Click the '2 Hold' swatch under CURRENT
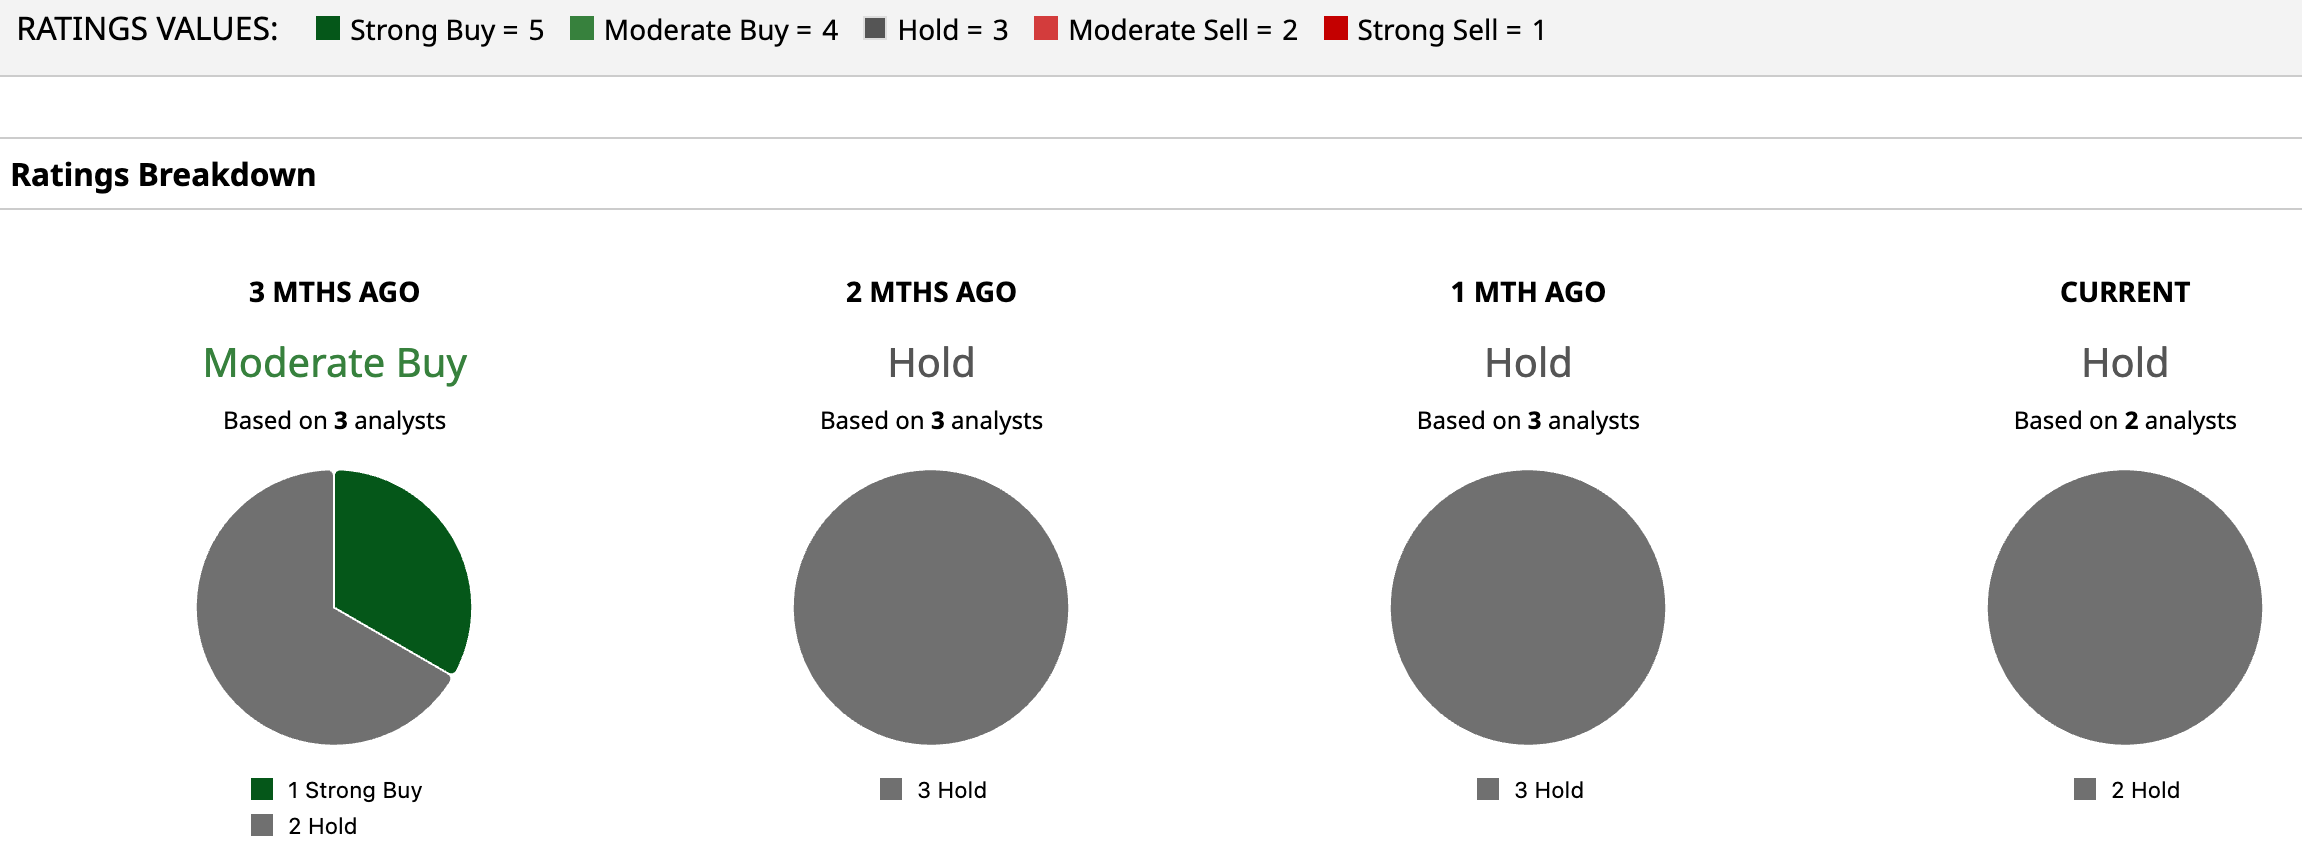Screen dimensions: 2302x854 pyautogui.click(x=2085, y=789)
